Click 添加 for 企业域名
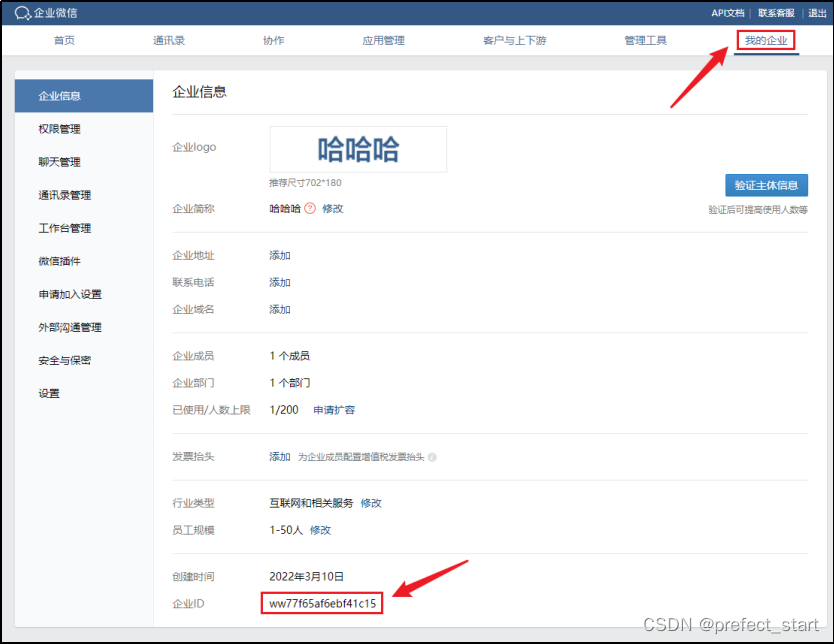Image resolution: width=834 pixels, height=644 pixels. pos(280,310)
